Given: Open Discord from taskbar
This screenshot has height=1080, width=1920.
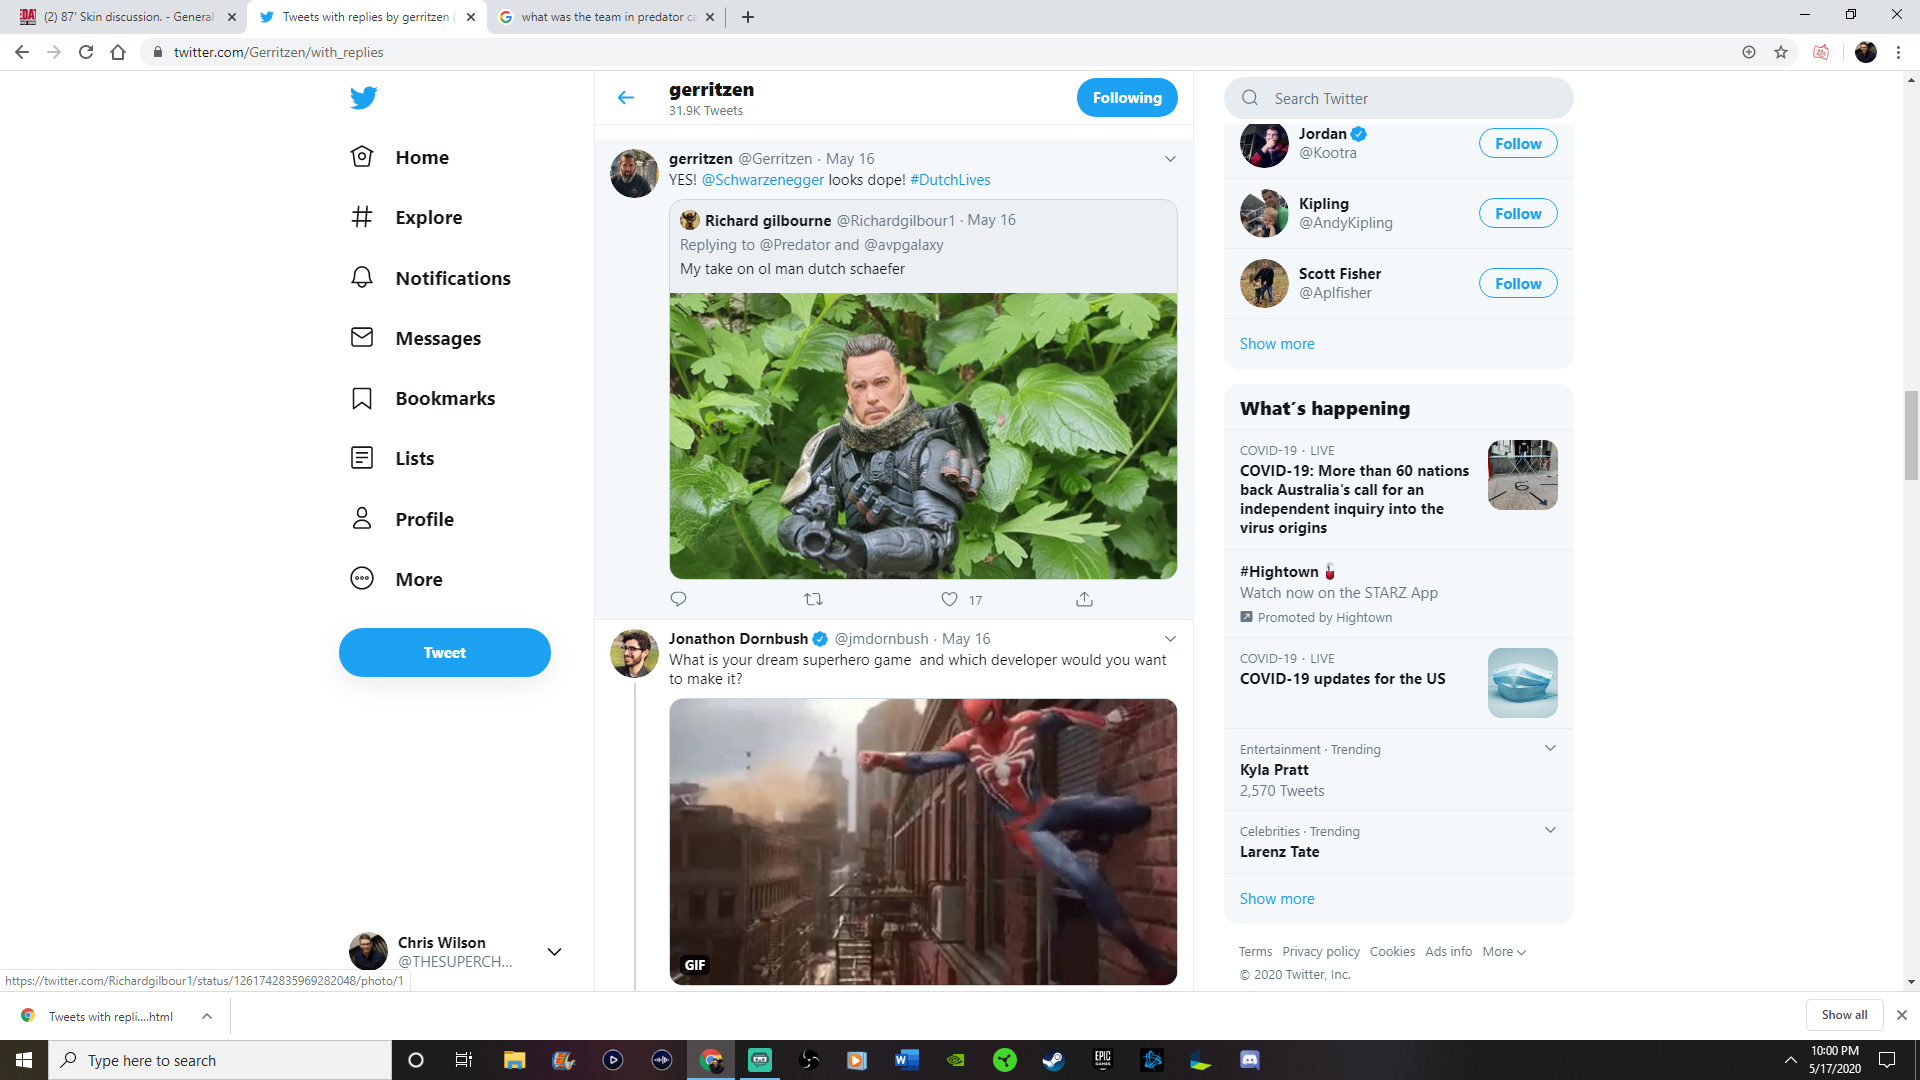Looking at the screenshot, I should pos(1250,1060).
